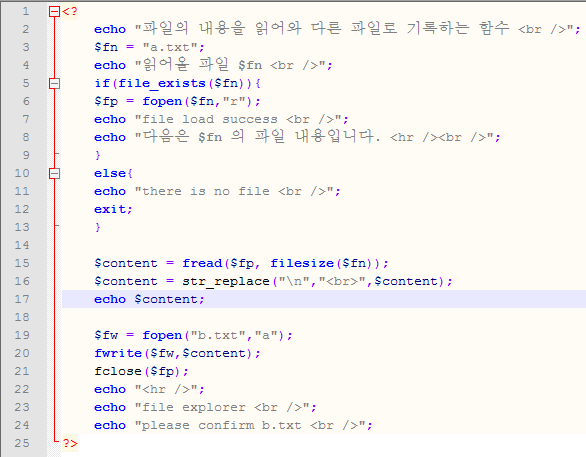Viewport: 586px width, 457px height.
Task: Click line number 25 in the margin
Action: pyautogui.click(x=22, y=443)
